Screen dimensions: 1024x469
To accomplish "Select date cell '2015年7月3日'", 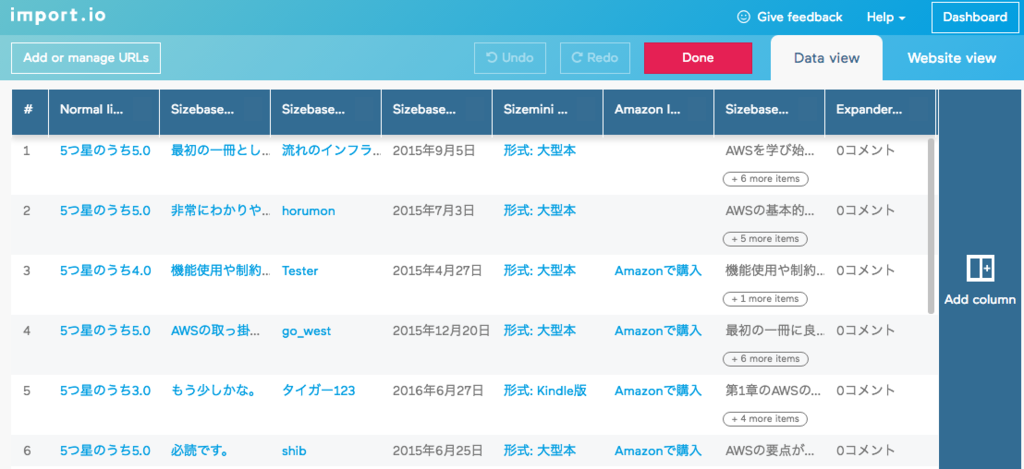I will coord(434,211).
